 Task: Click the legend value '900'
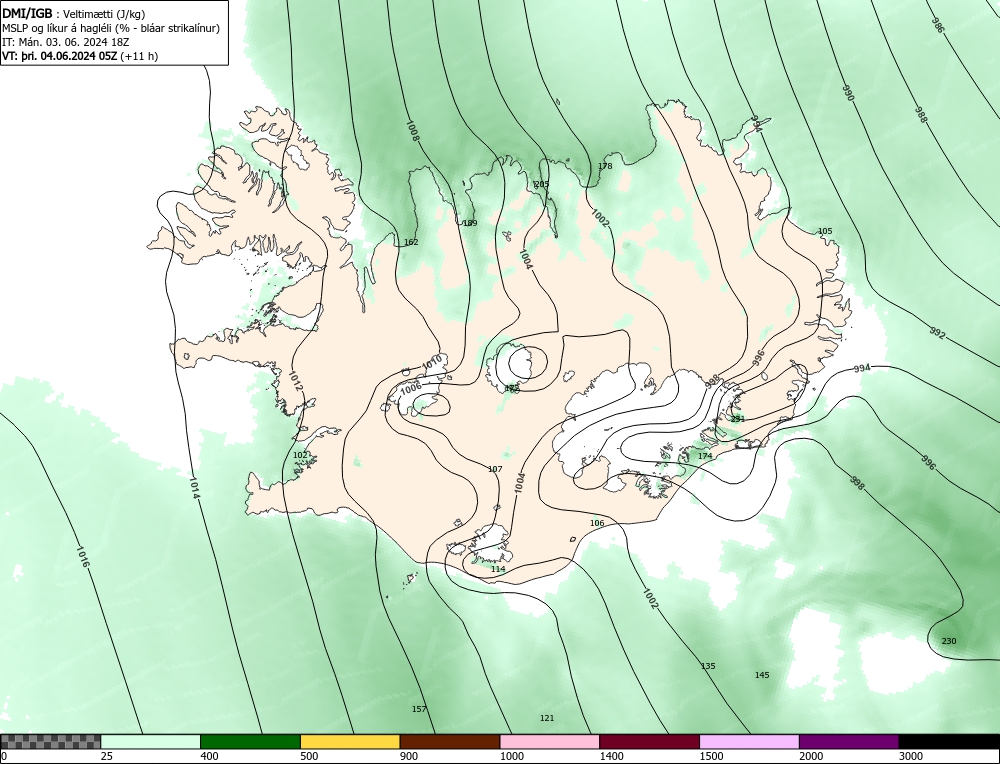409,756
